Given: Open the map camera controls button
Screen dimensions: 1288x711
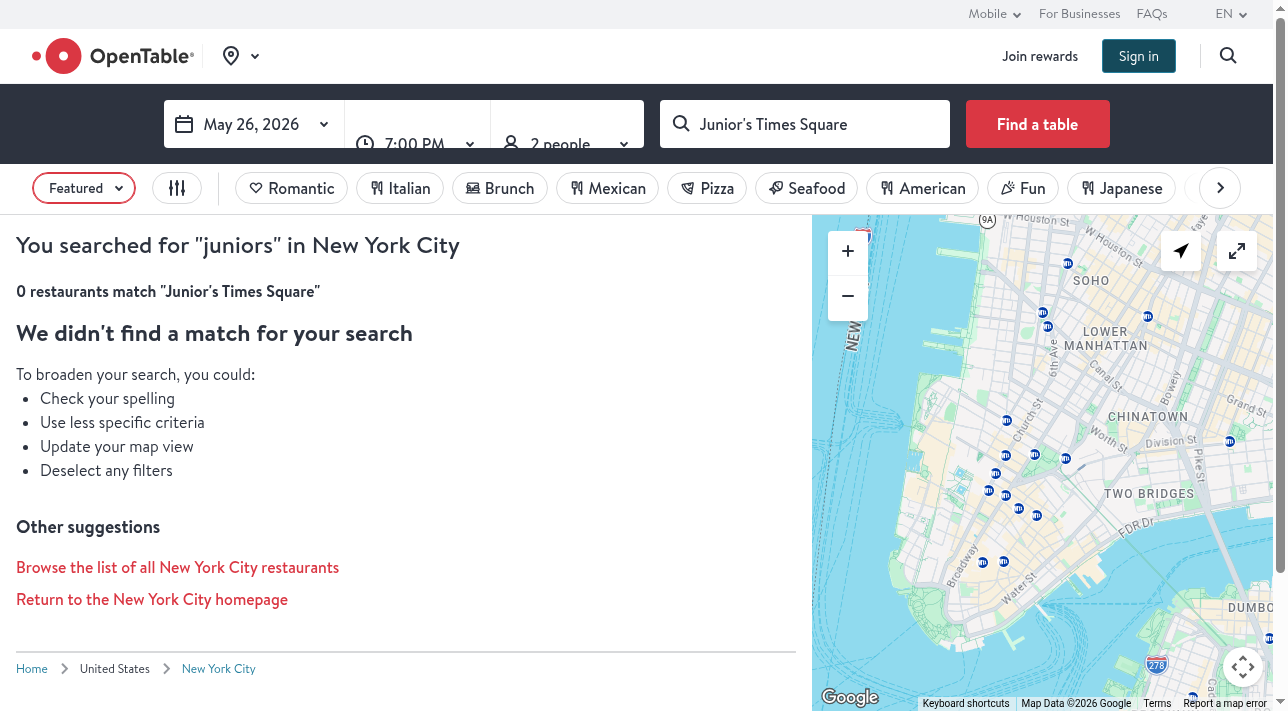Looking at the screenshot, I should click(1242, 667).
